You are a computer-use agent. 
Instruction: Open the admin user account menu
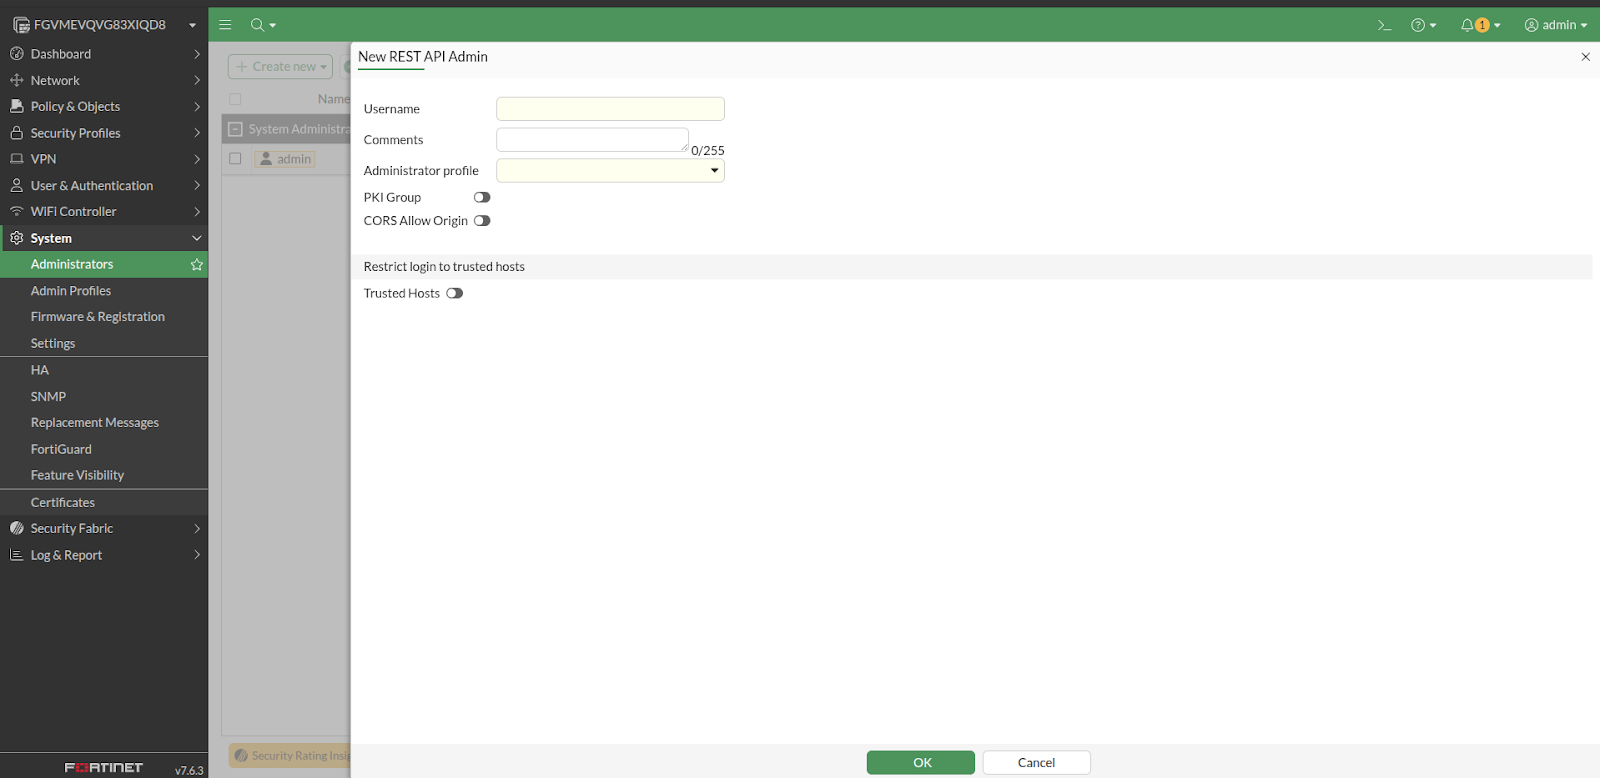click(x=1555, y=25)
